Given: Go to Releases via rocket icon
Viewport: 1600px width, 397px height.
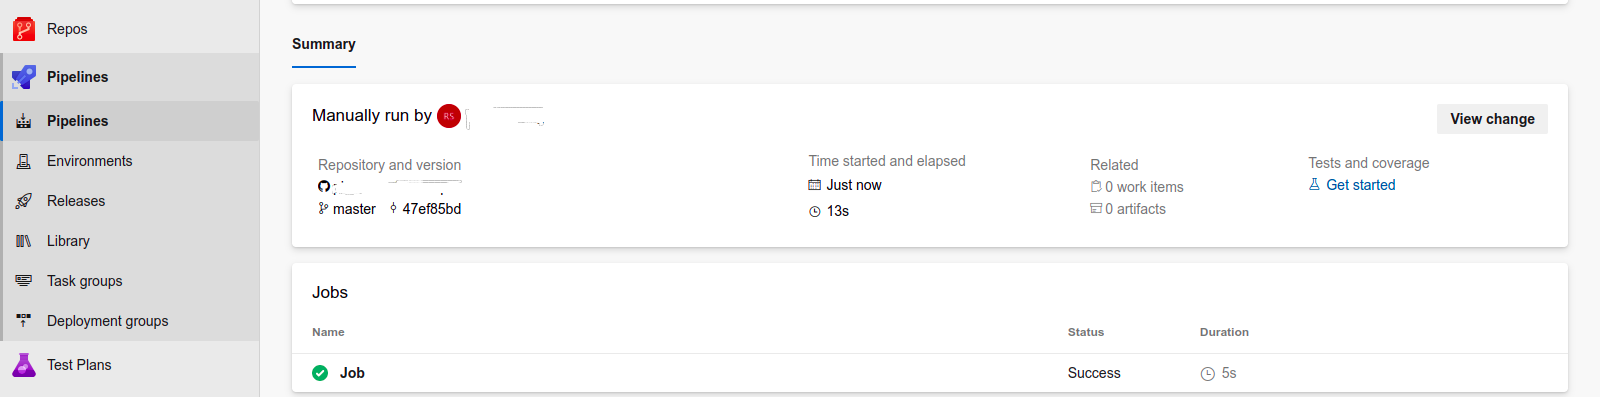Looking at the screenshot, I should coord(24,201).
